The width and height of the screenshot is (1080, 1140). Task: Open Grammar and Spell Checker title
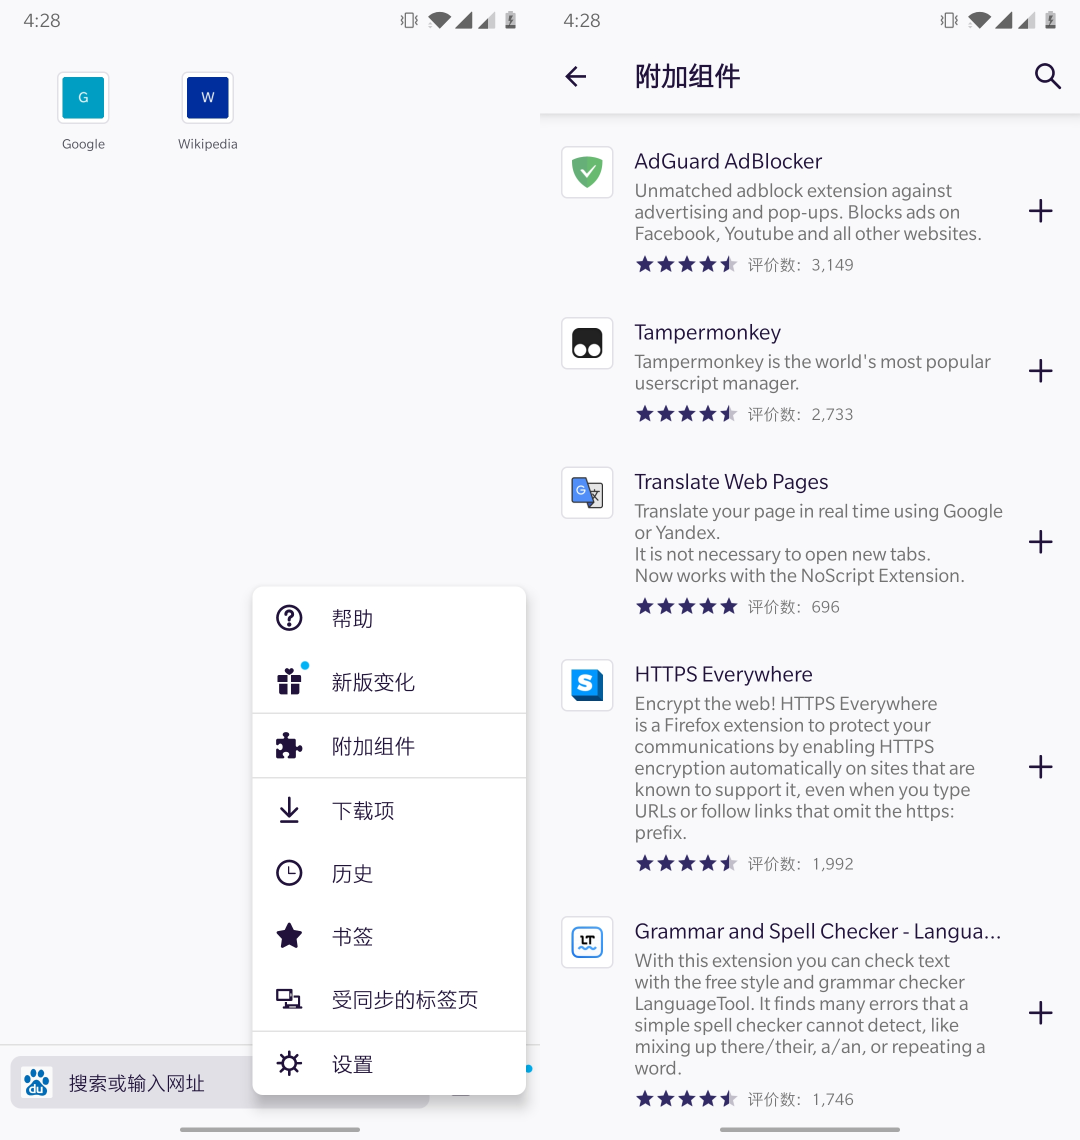pos(817,931)
